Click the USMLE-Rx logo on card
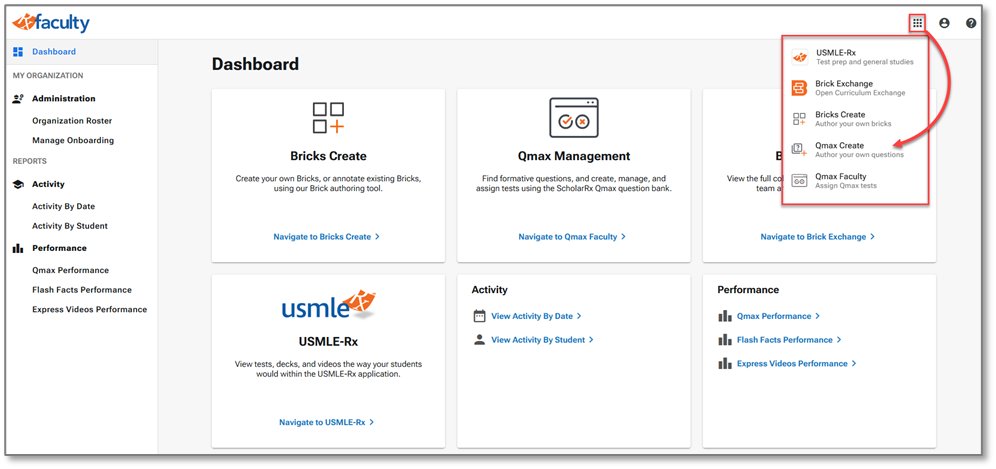 click(x=328, y=304)
